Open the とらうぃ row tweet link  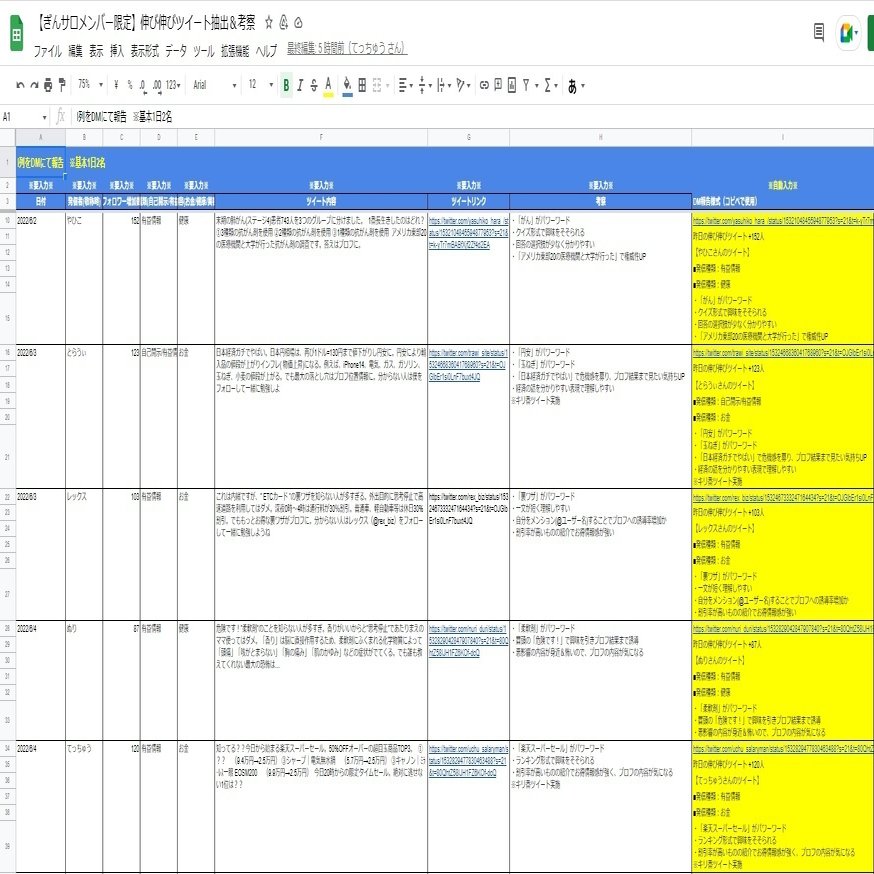point(467,365)
